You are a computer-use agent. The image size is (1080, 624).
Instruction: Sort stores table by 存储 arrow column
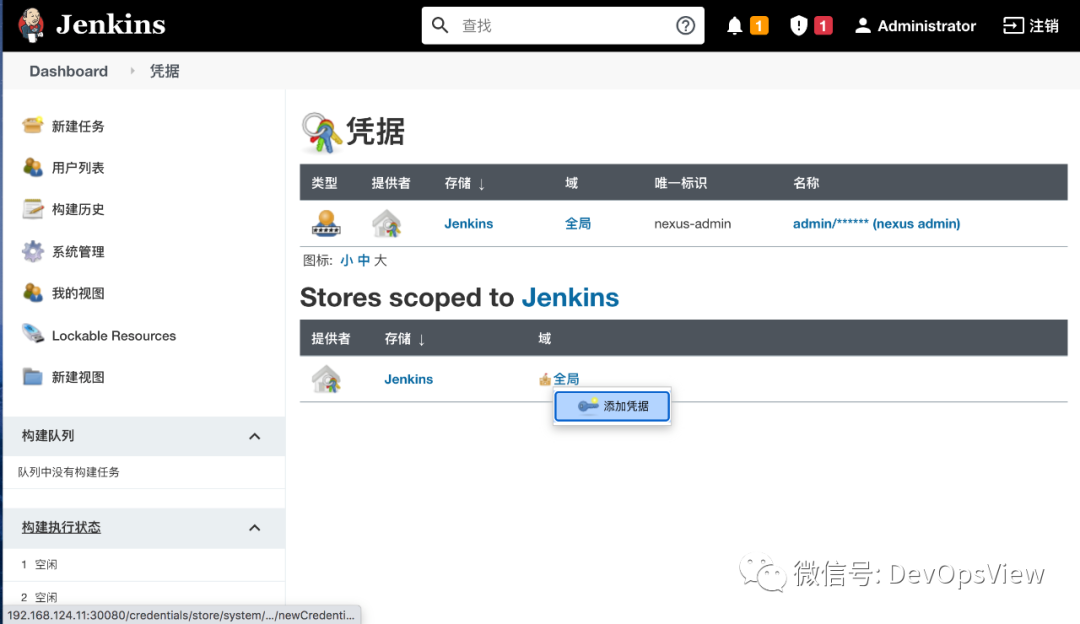coord(405,339)
